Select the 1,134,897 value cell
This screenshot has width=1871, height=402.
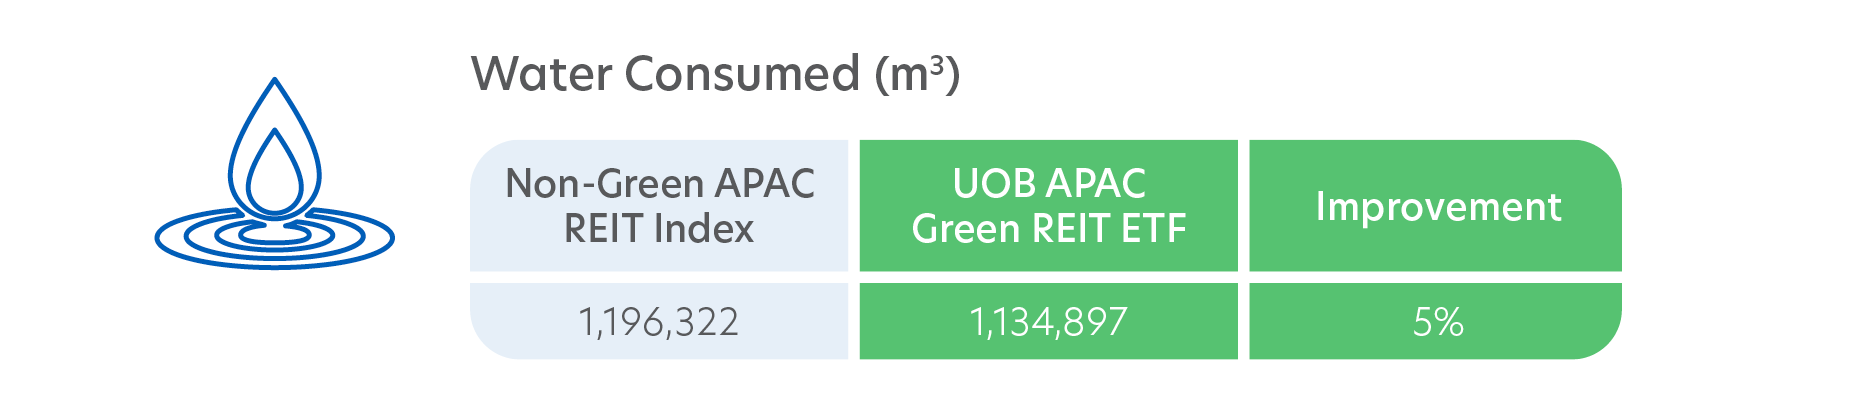(1049, 321)
